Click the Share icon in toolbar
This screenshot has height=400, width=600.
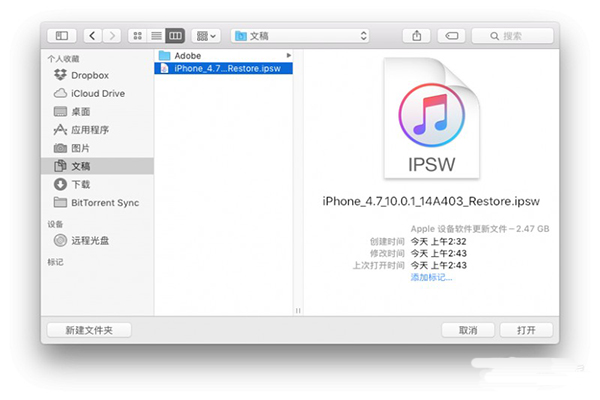click(416, 36)
